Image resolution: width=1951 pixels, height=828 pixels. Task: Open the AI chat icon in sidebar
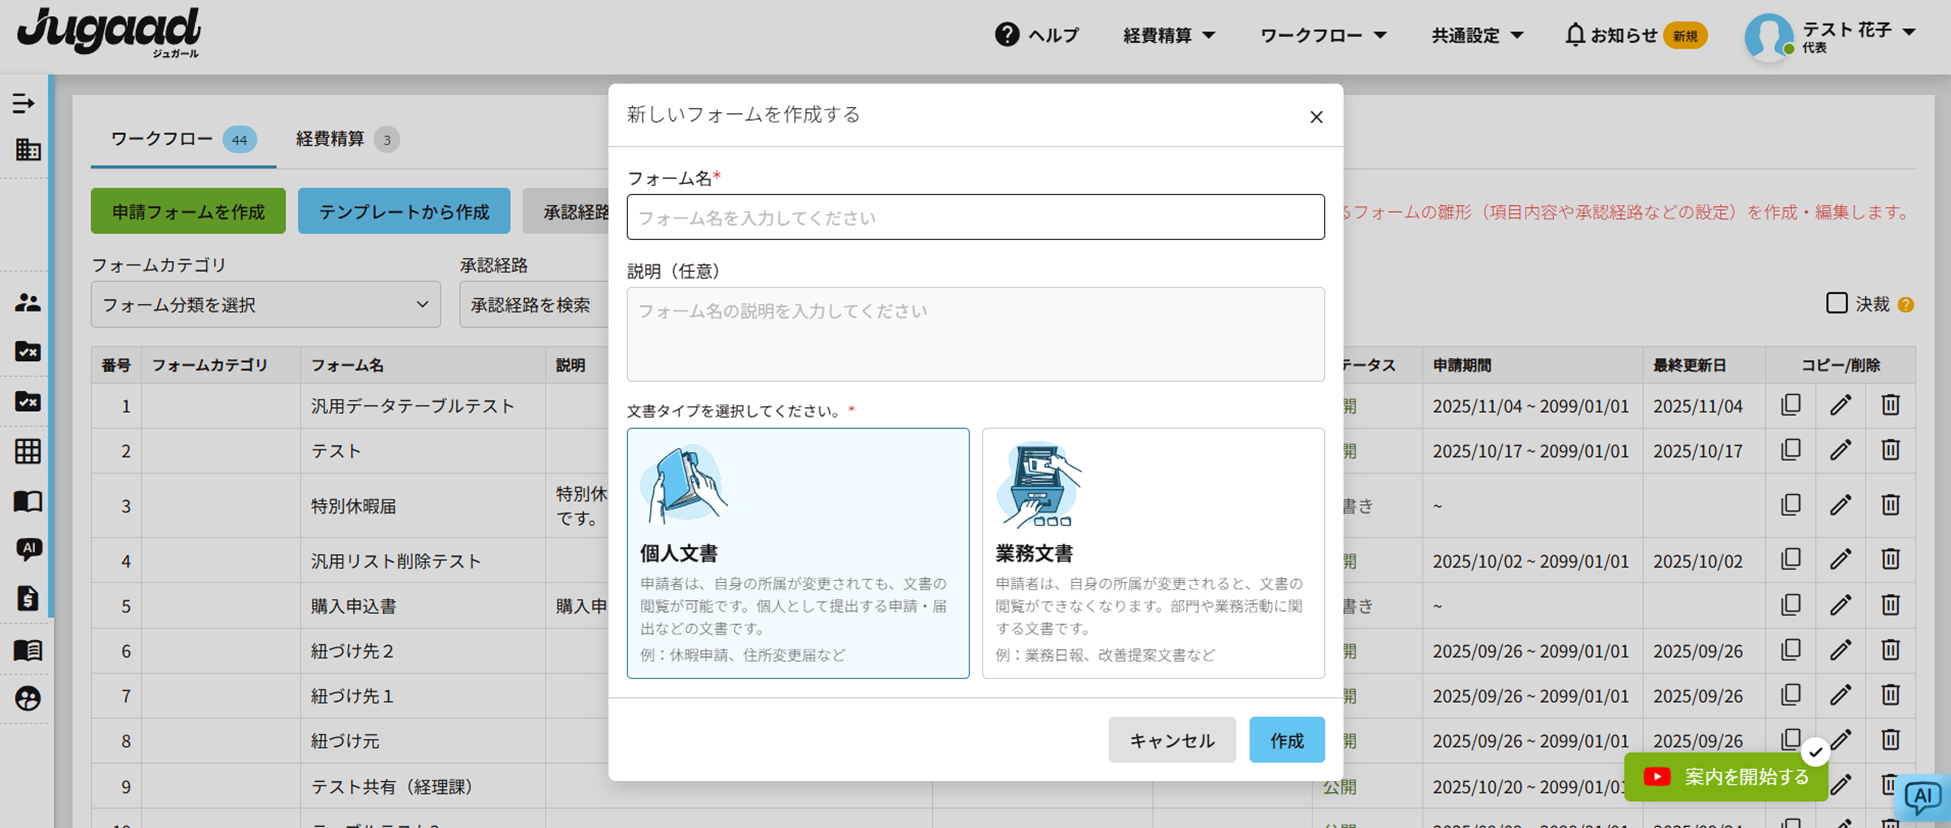pyautogui.click(x=28, y=549)
